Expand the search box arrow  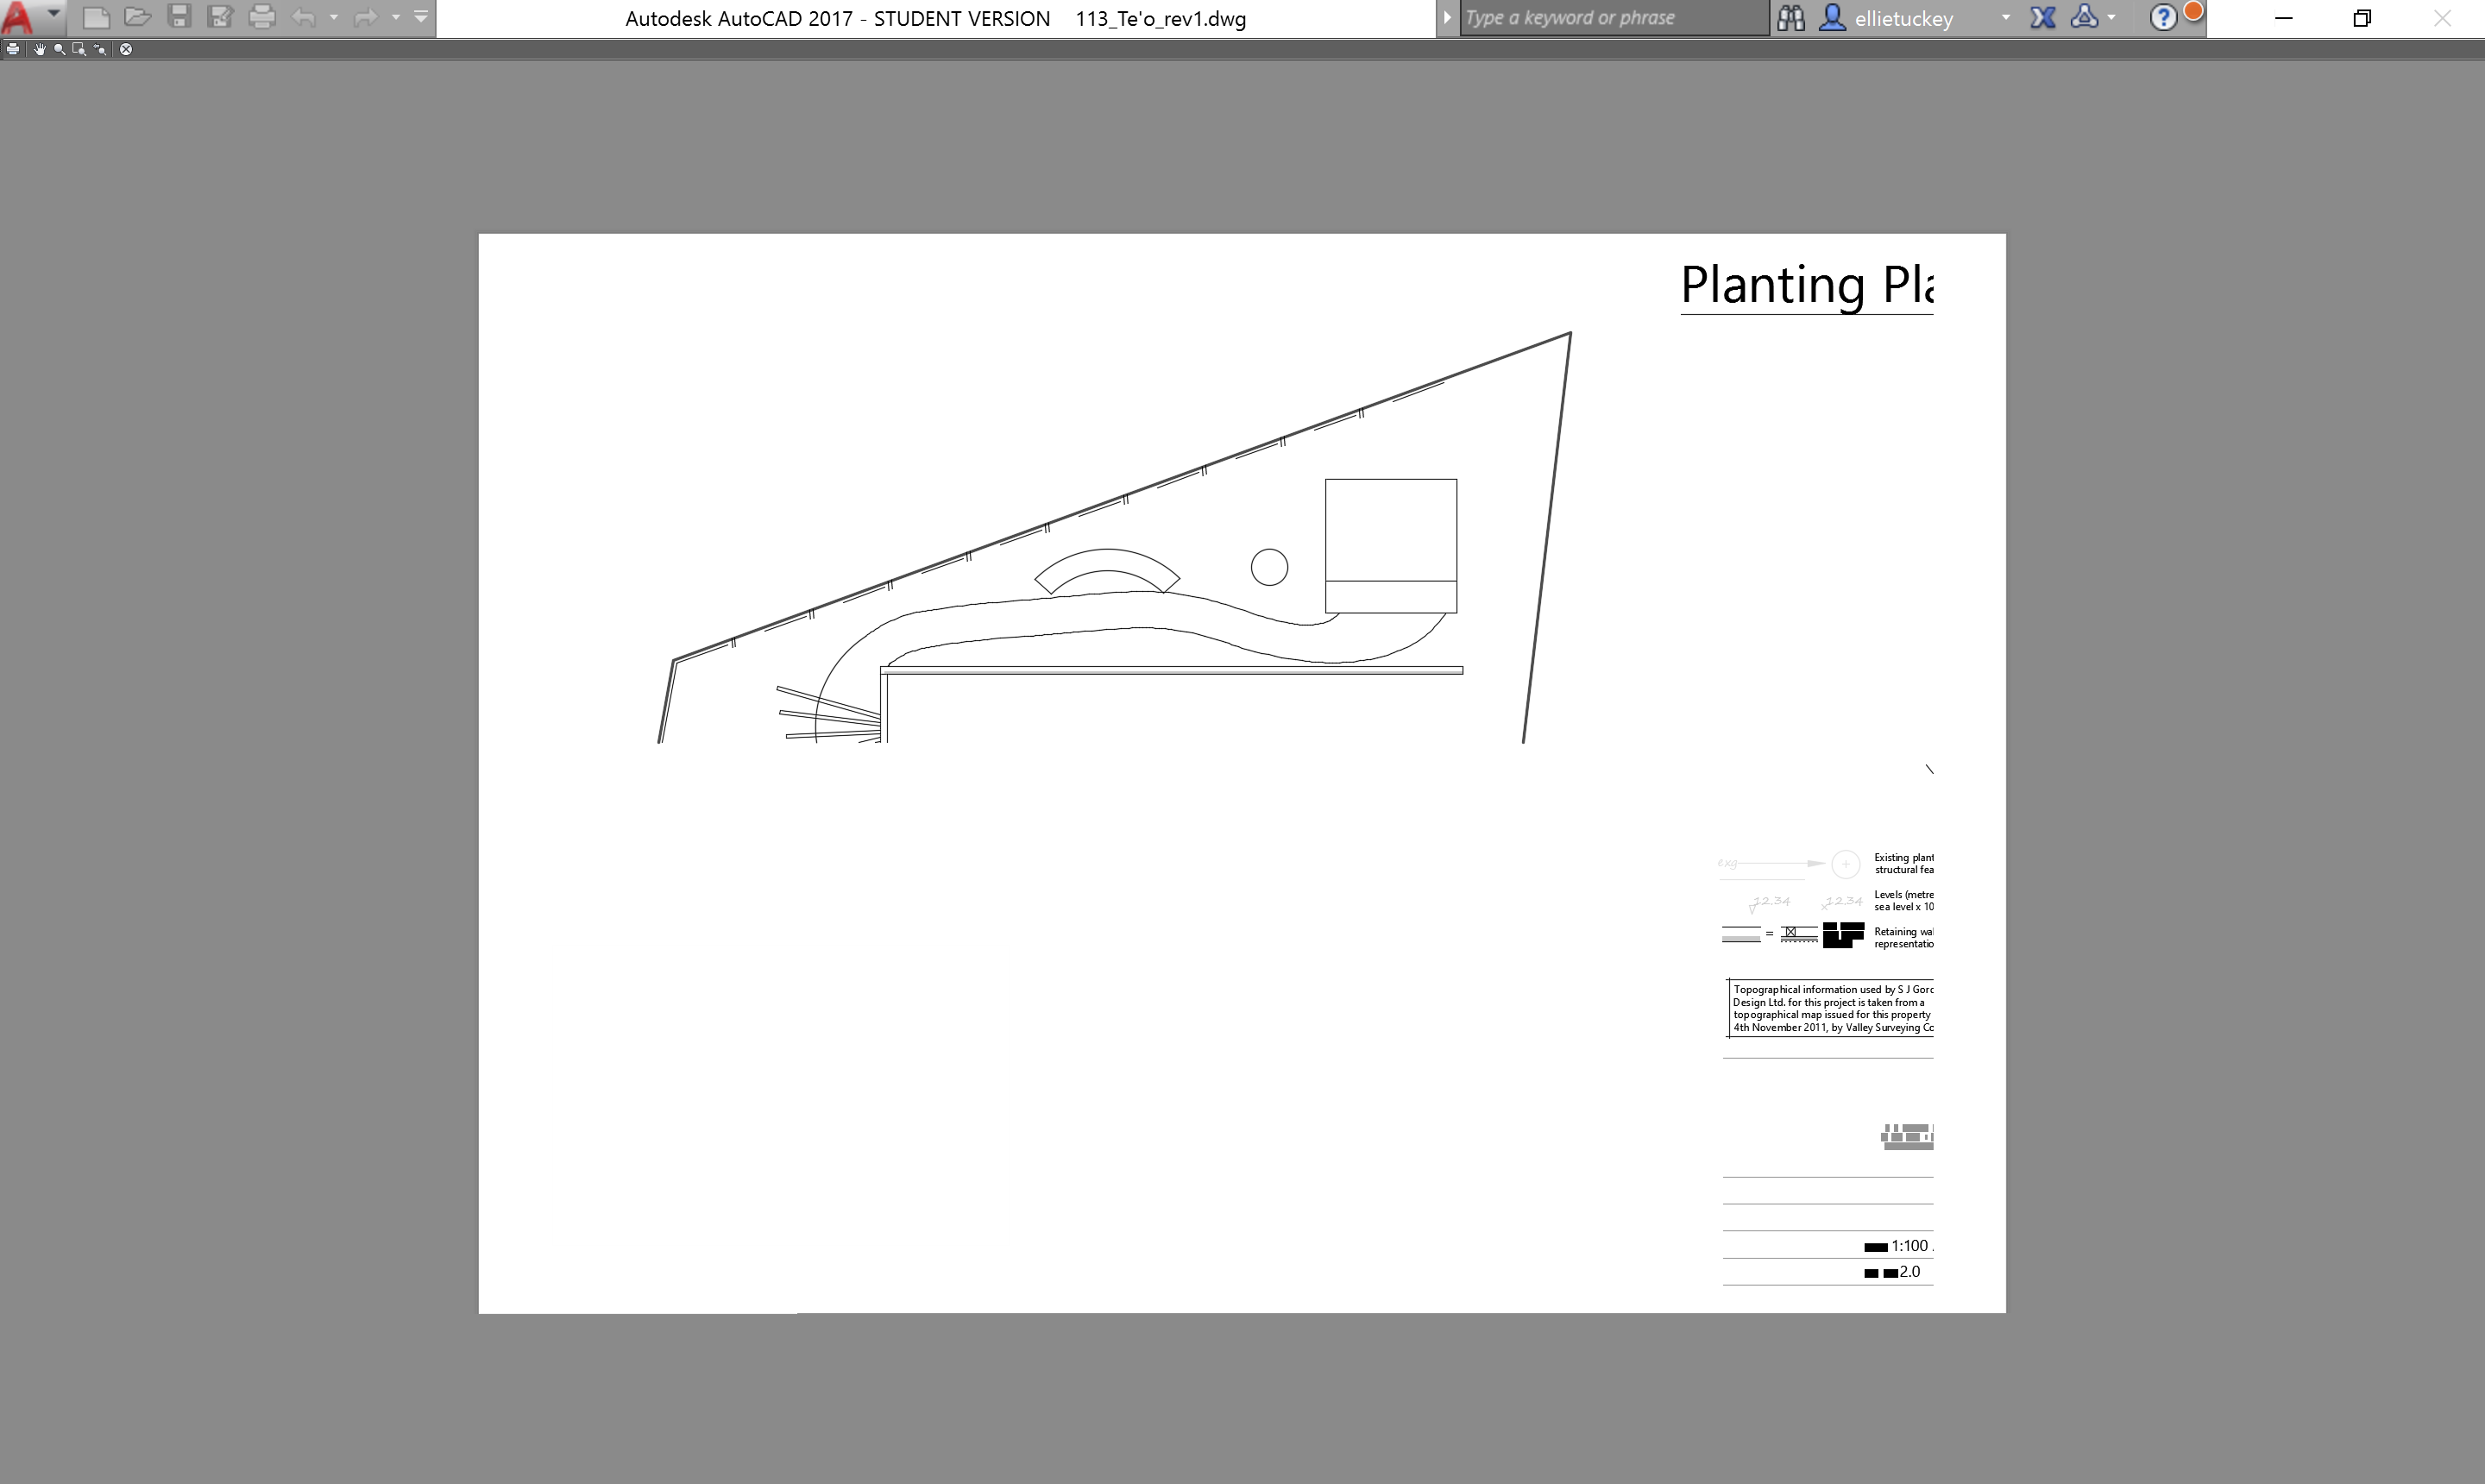tap(1446, 18)
